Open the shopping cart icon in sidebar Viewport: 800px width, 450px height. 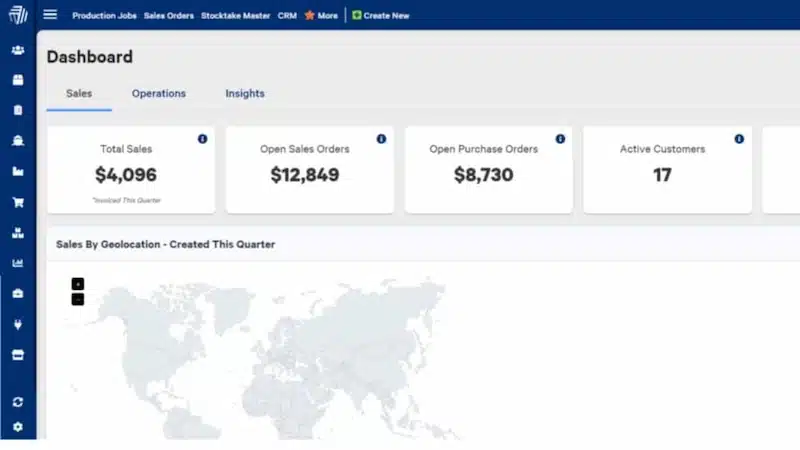pyautogui.click(x=18, y=202)
